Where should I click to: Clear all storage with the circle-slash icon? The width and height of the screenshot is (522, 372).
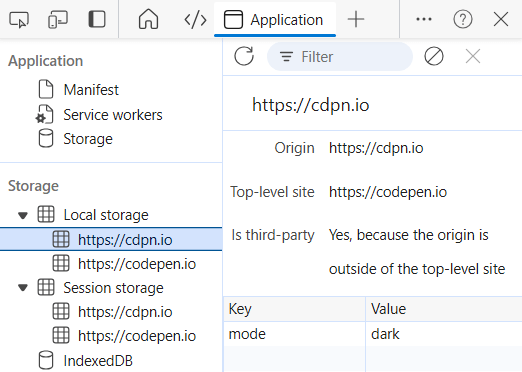pos(434,56)
